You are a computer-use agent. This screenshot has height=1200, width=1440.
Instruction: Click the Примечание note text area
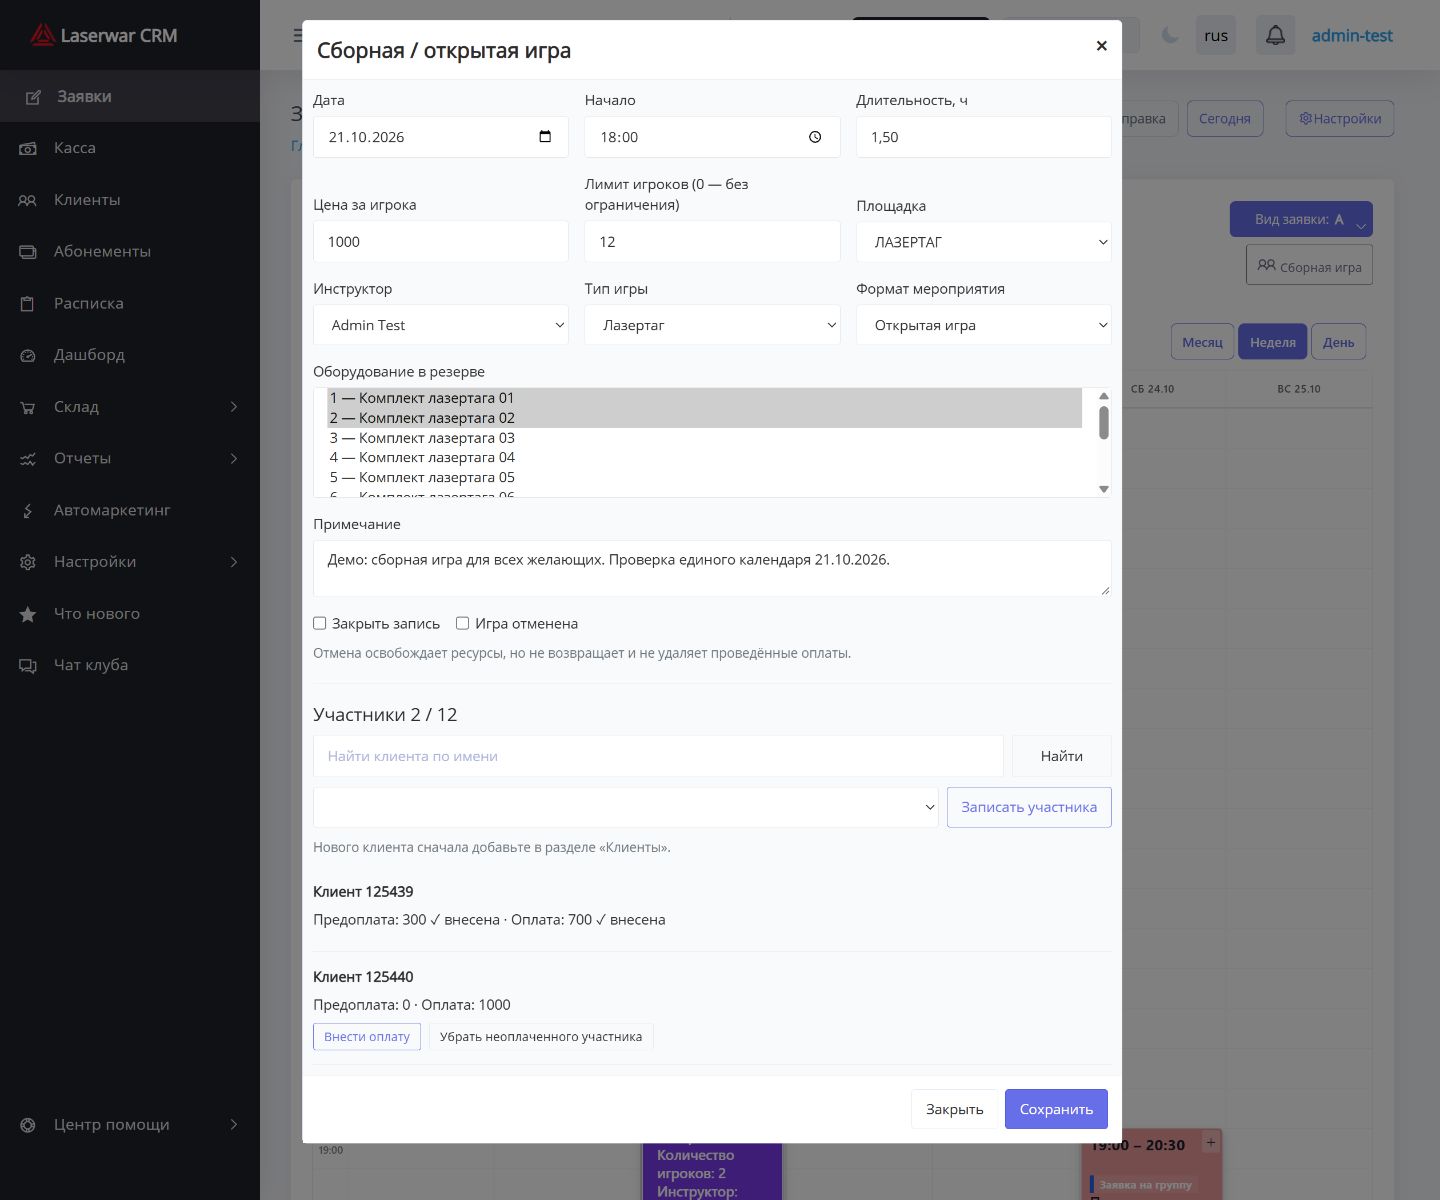pyautogui.click(x=712, y=569)
